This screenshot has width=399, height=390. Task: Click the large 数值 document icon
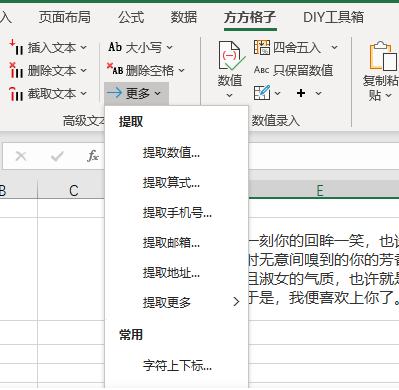(231, 55)
